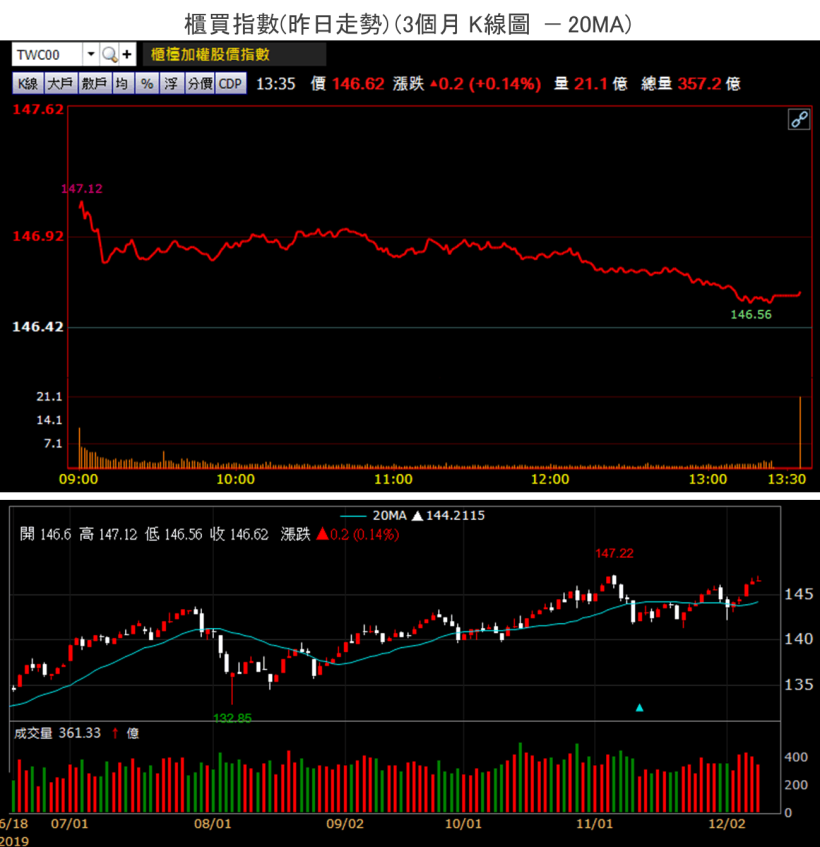Viewport: 820px width, 847px height.
Task: Click the 13:00 time axis label
Action: click(x=708, y=479)
